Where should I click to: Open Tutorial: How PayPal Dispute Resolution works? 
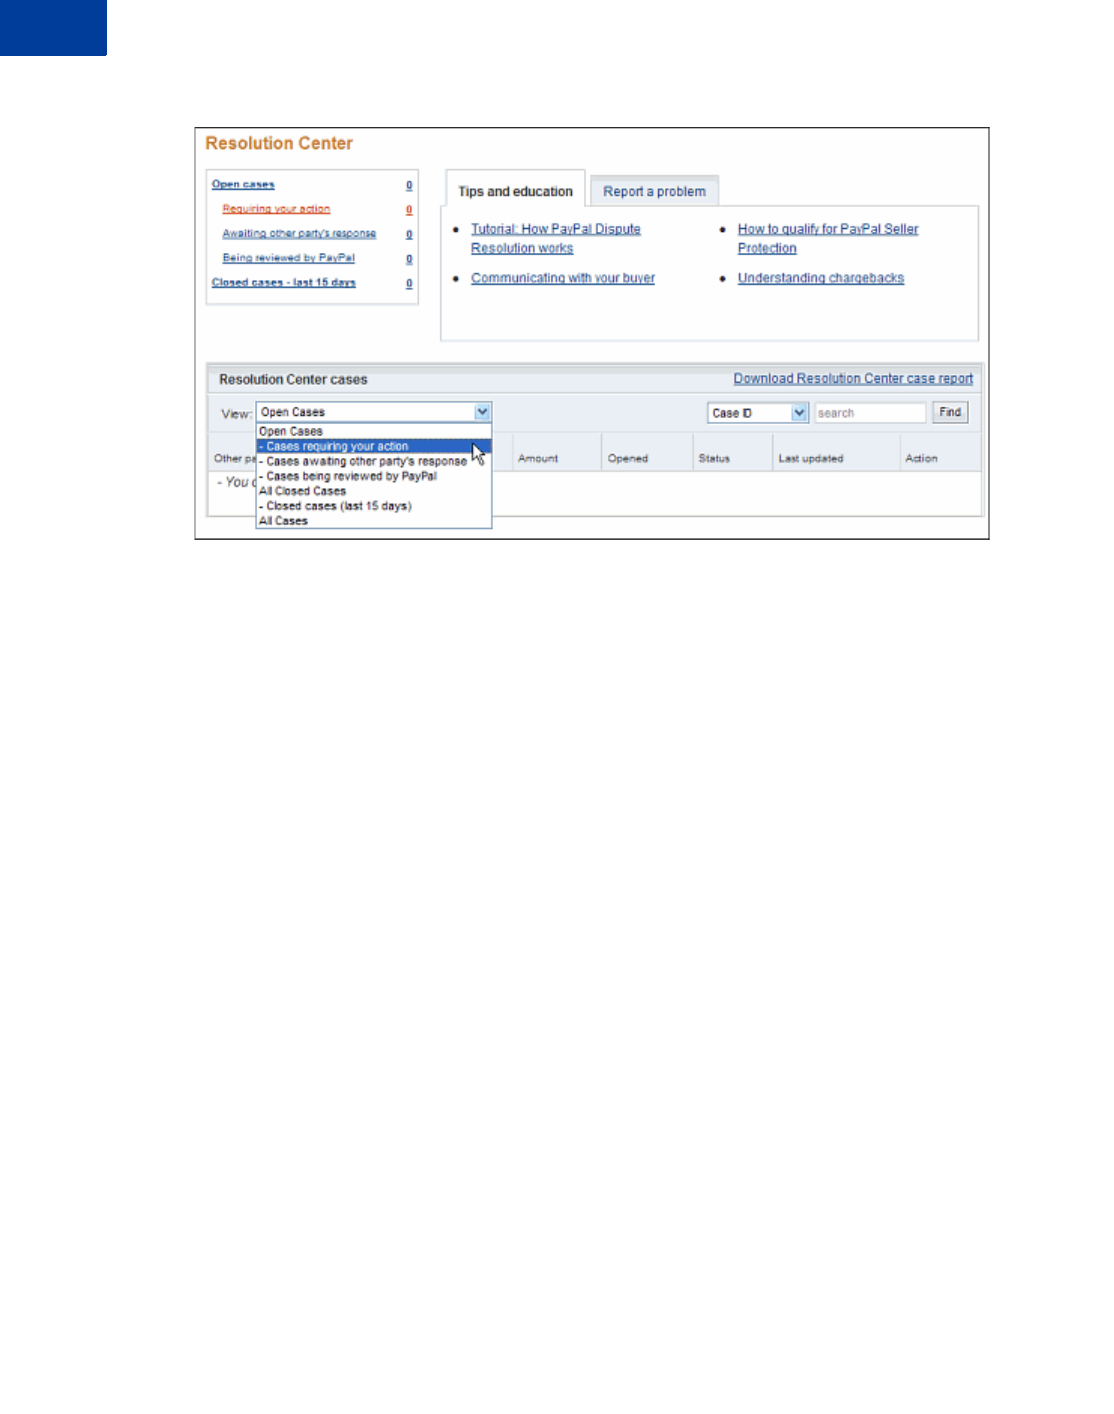coord(556,238)
